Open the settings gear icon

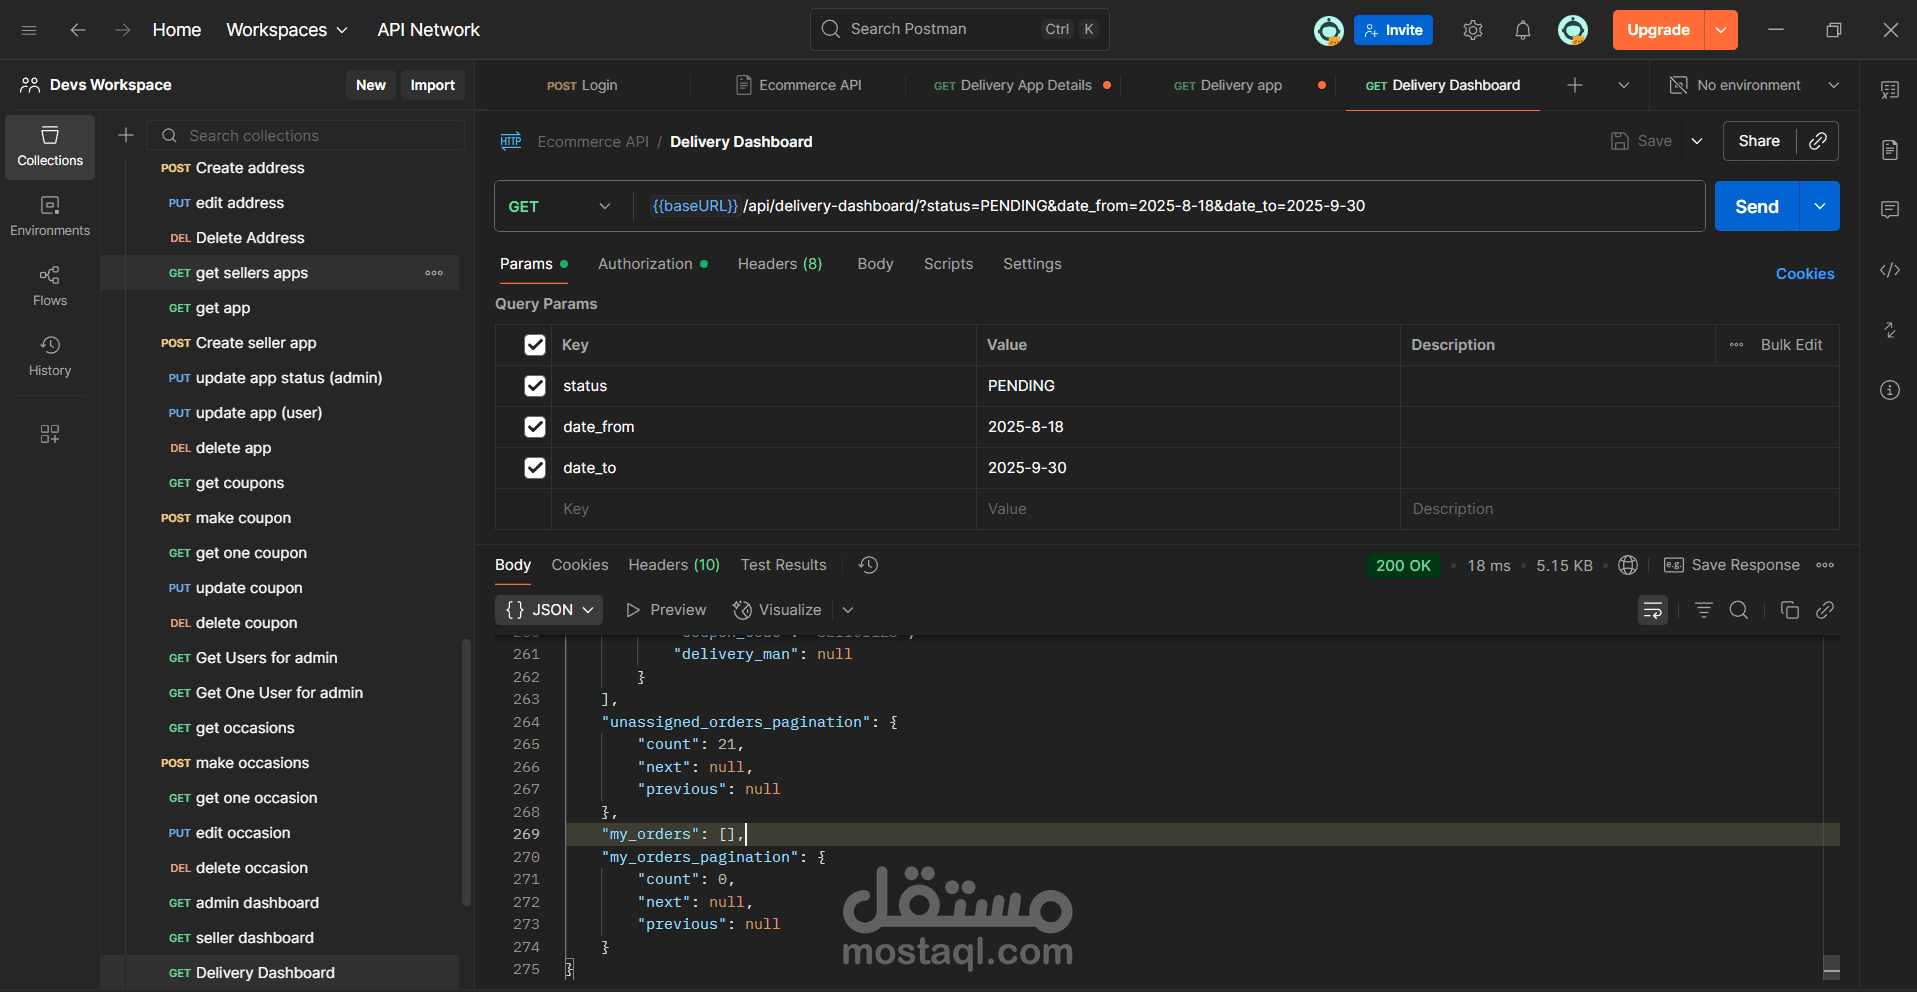point(1473,30)
